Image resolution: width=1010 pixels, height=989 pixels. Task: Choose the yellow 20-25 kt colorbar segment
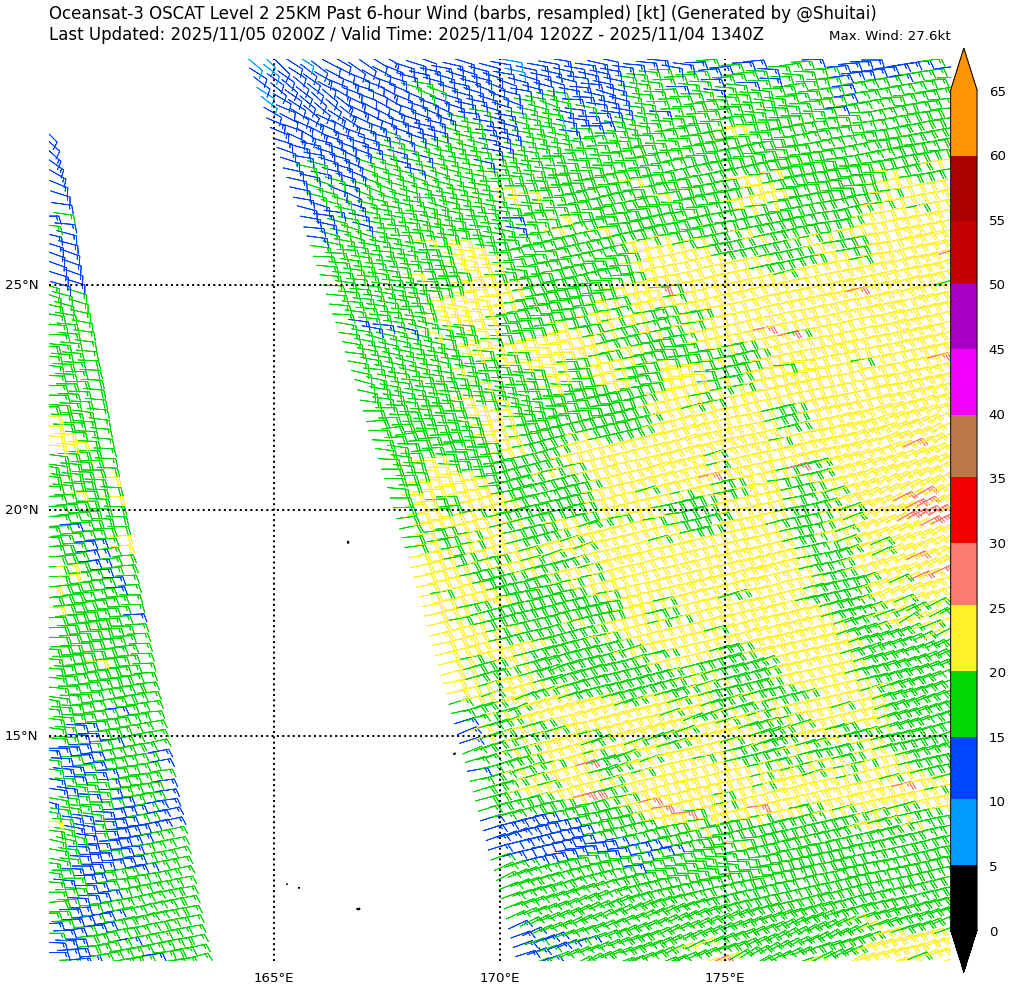tap(963, 639)
